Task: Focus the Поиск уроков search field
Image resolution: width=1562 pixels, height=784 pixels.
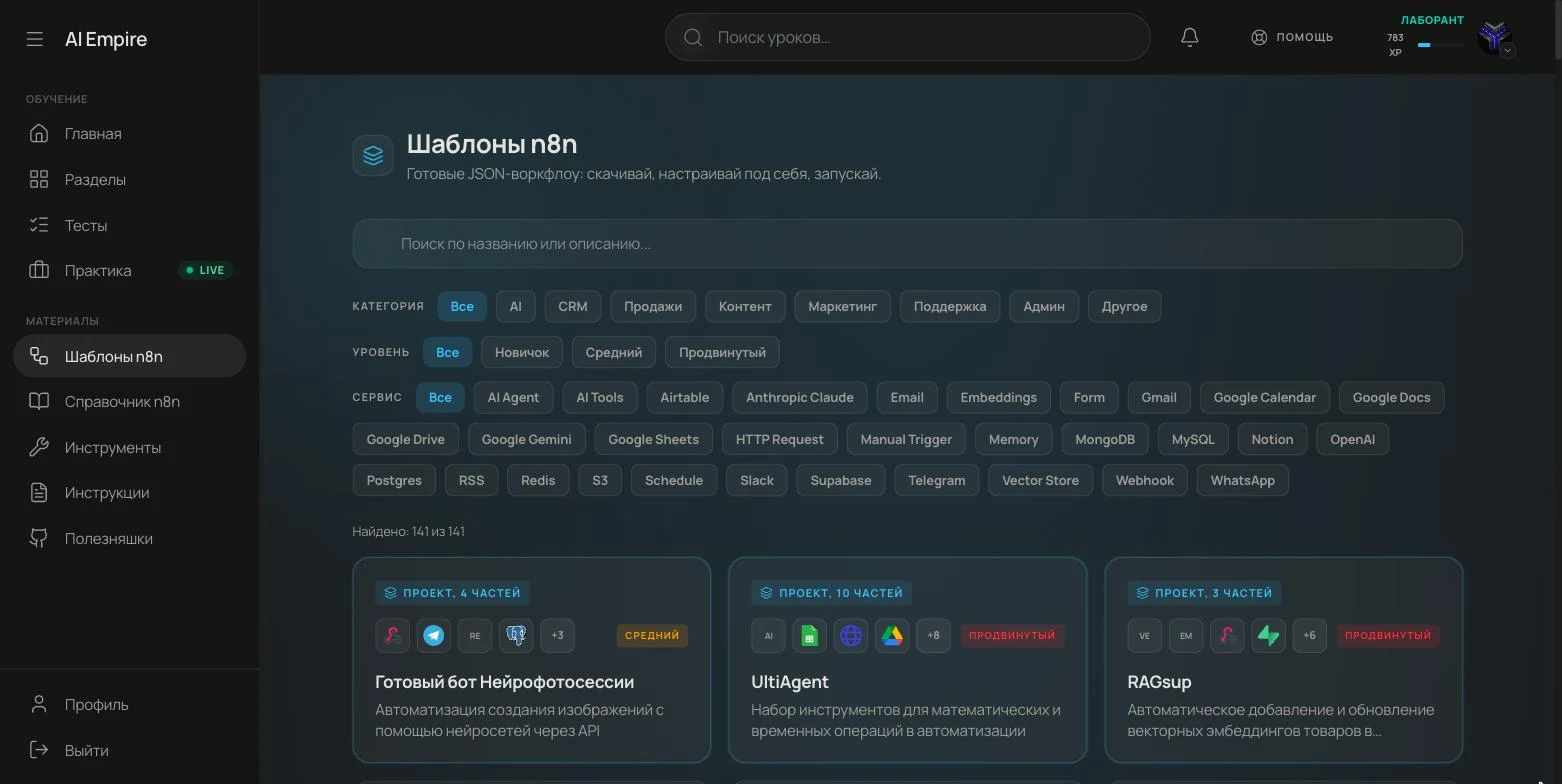Action: point(907,37)
